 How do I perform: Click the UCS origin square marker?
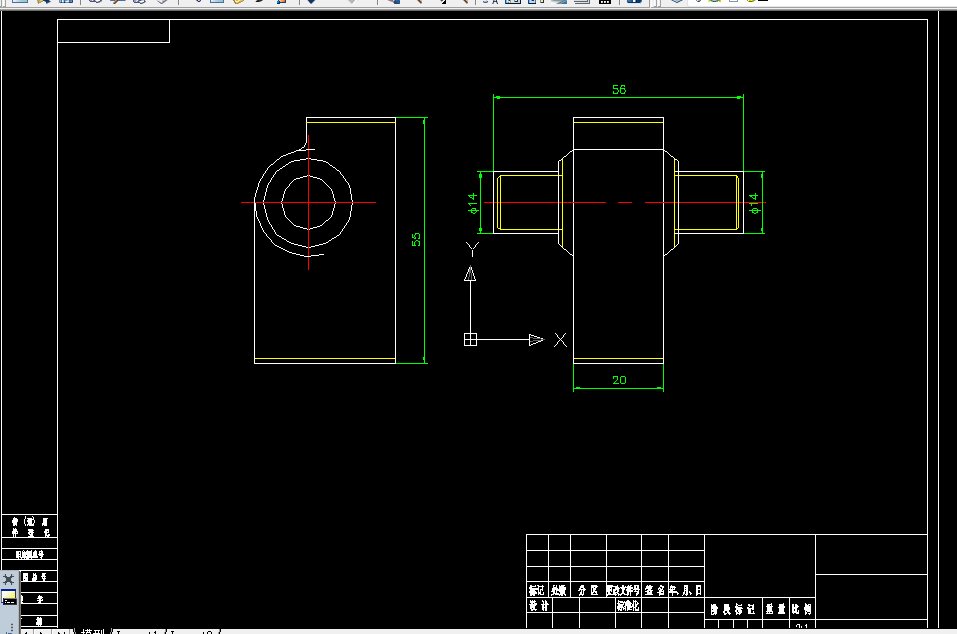pyautogui.click(x=470, y=339)
